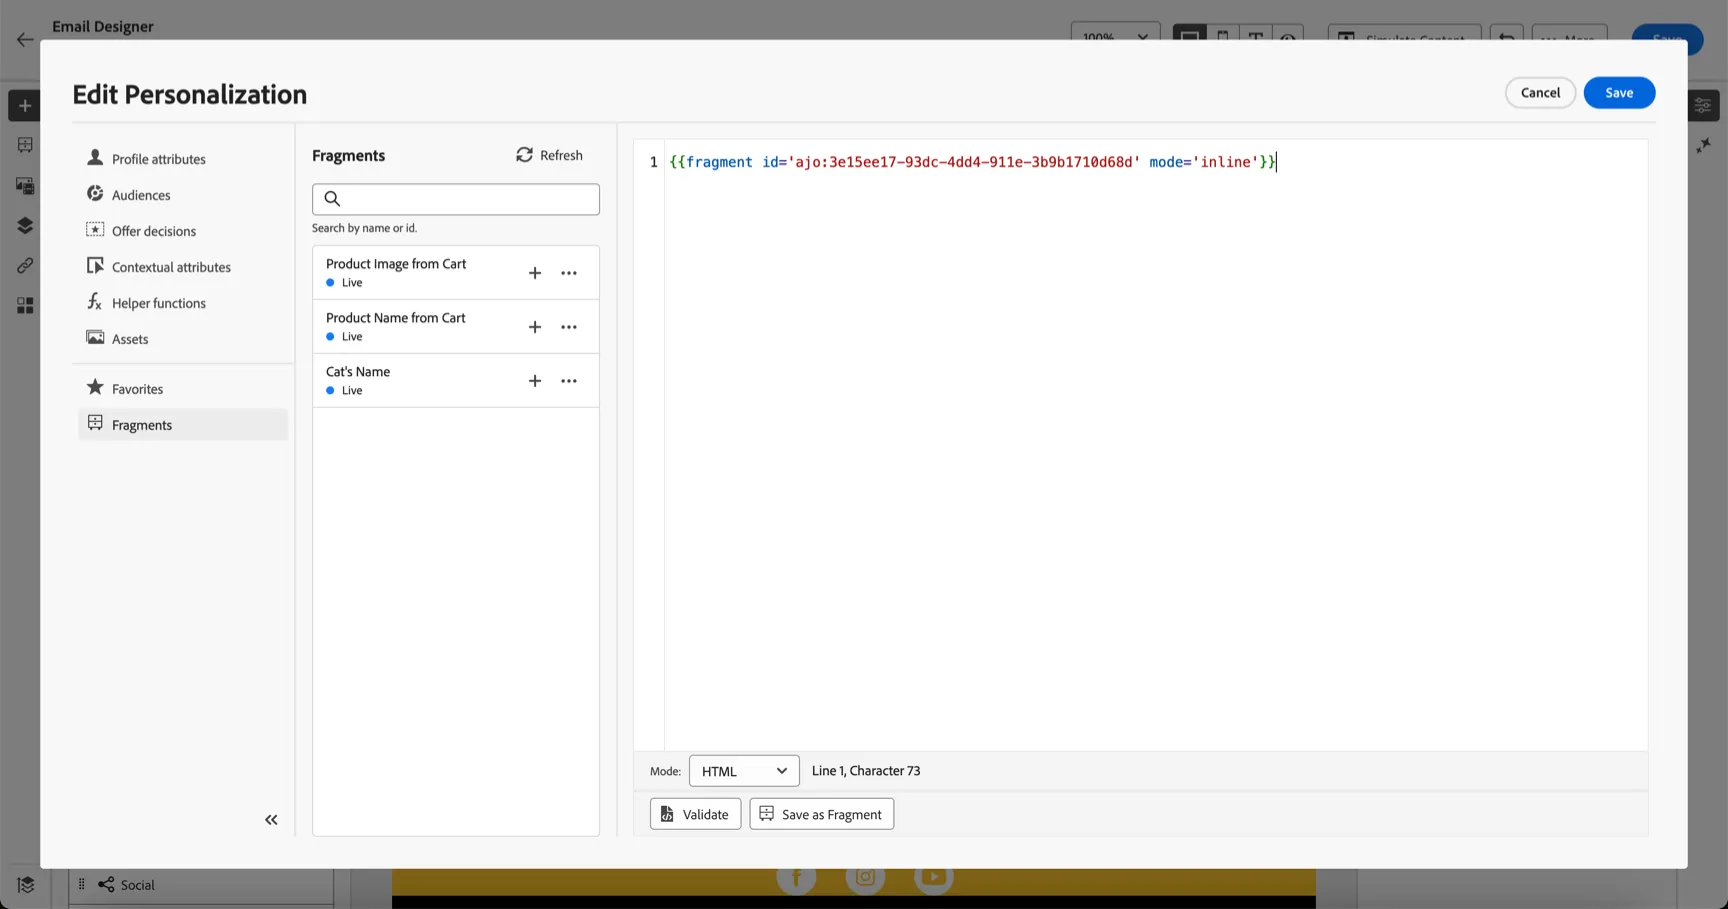Save the personalization in the dialog
Viewport: 1728px width, 909px height.
[1619, 93]
